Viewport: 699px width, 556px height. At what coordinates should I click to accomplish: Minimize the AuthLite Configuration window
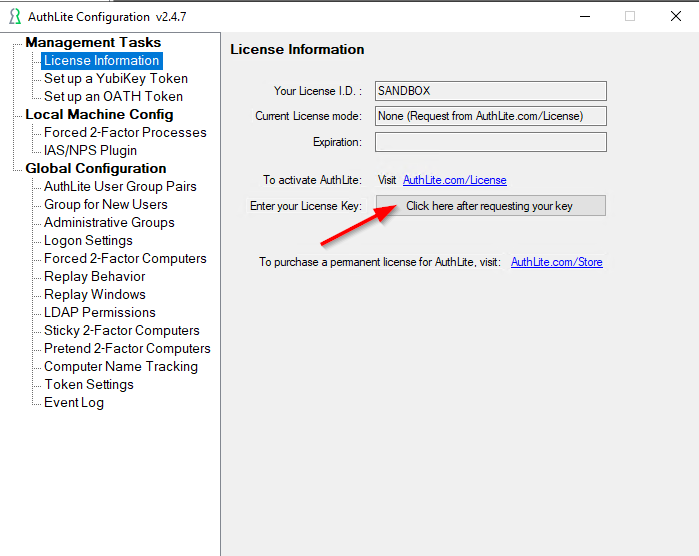pyautogui.click(x=585, y=16)
